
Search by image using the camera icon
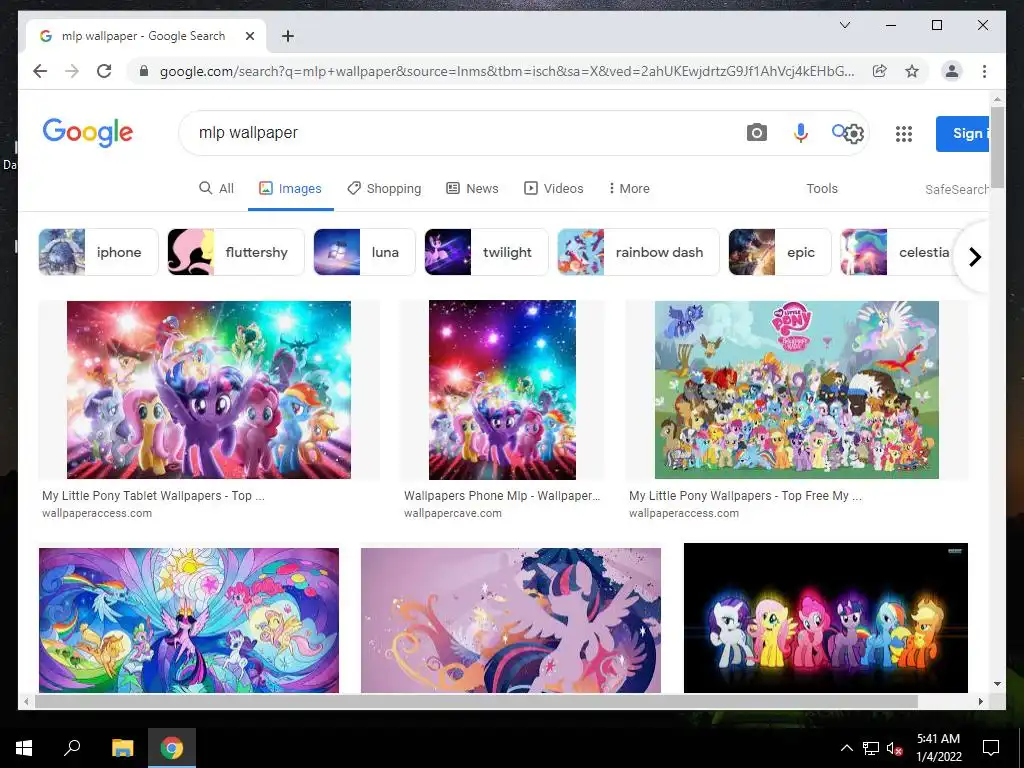(x=756, y=133)
